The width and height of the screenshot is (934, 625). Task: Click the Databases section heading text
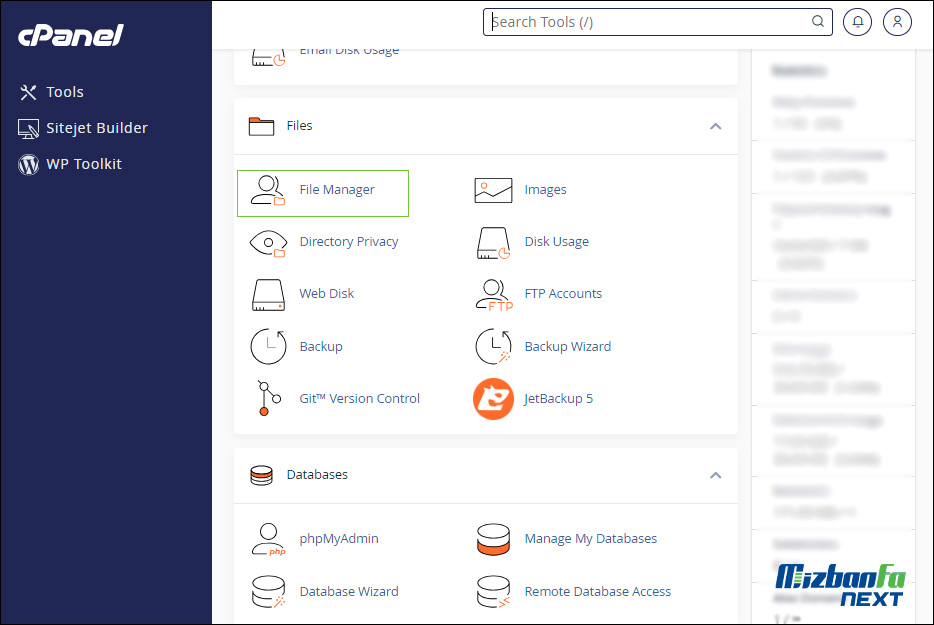point(317,474)
